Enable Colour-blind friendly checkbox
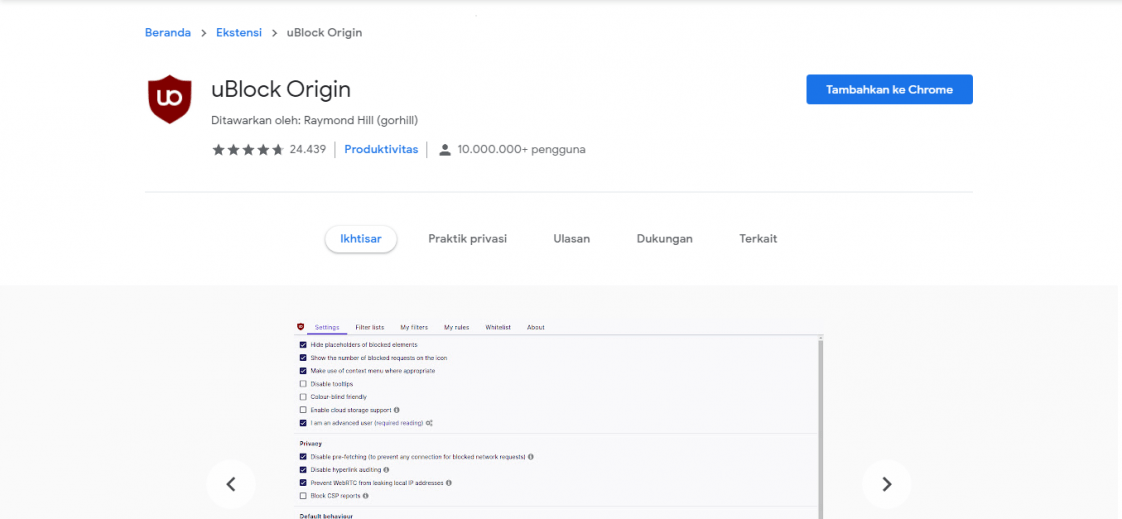Screen dimensions: 1122x519 (303, 397)
